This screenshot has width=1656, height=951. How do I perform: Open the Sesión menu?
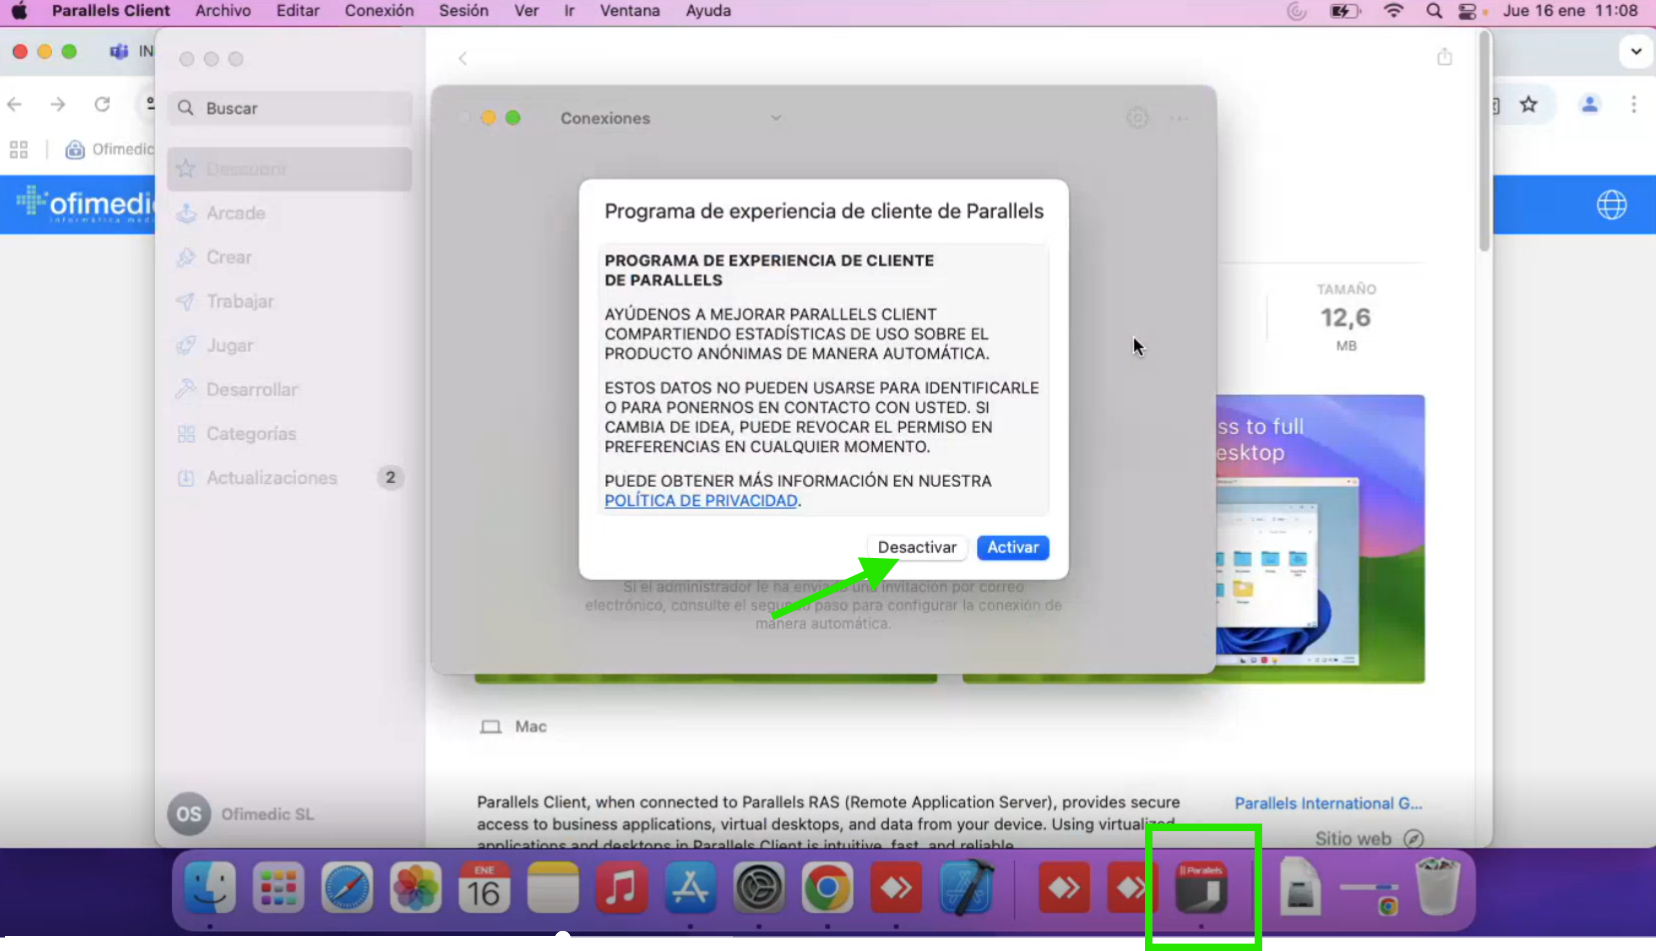tap(464, 11)
